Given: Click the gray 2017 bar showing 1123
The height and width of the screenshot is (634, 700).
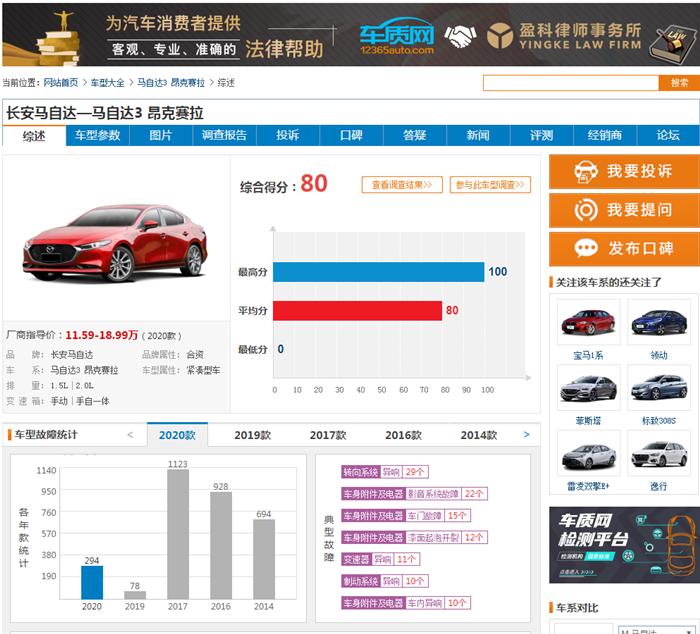Looking at the screenshot, I should tap(178, 534).
